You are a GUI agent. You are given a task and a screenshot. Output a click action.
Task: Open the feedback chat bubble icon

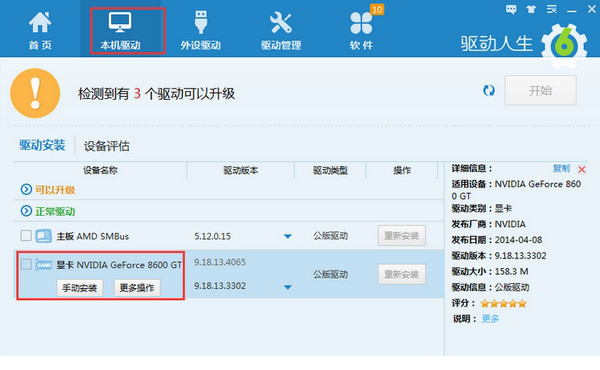(511, 9)
